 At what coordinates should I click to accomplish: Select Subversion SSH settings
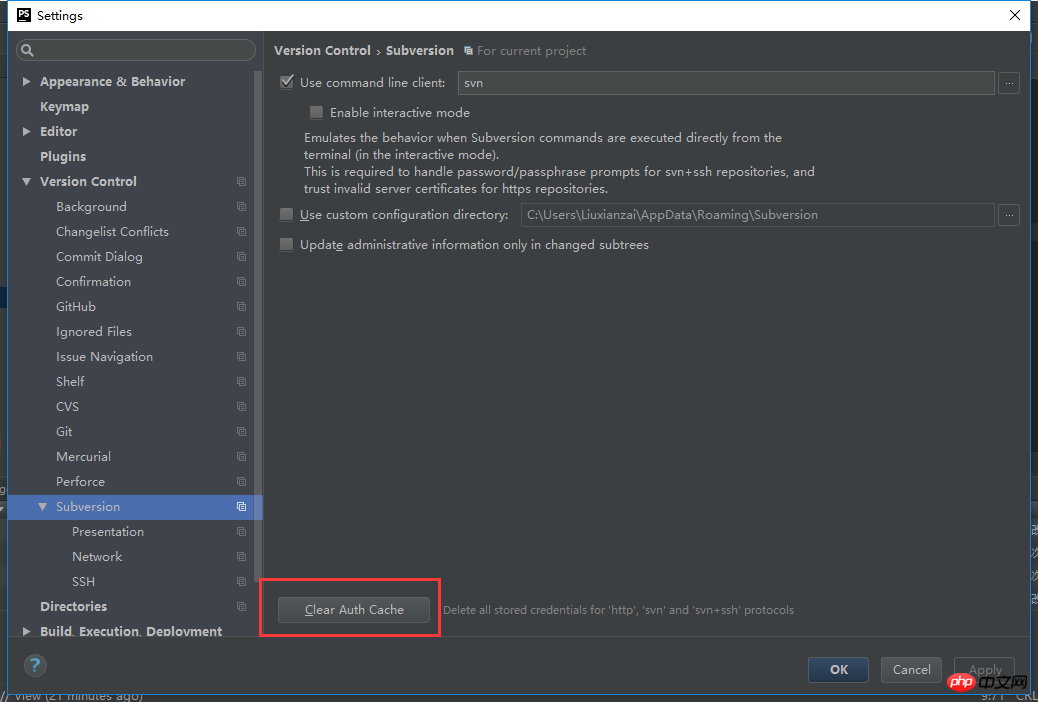click(x=83, y=581)
